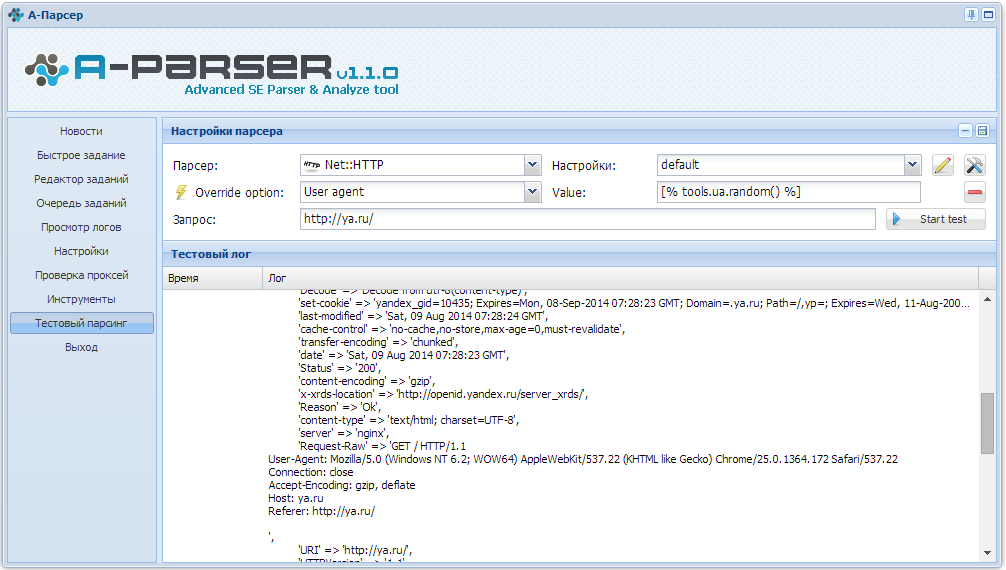Remove override option with red minus icon

pos(975,192)
